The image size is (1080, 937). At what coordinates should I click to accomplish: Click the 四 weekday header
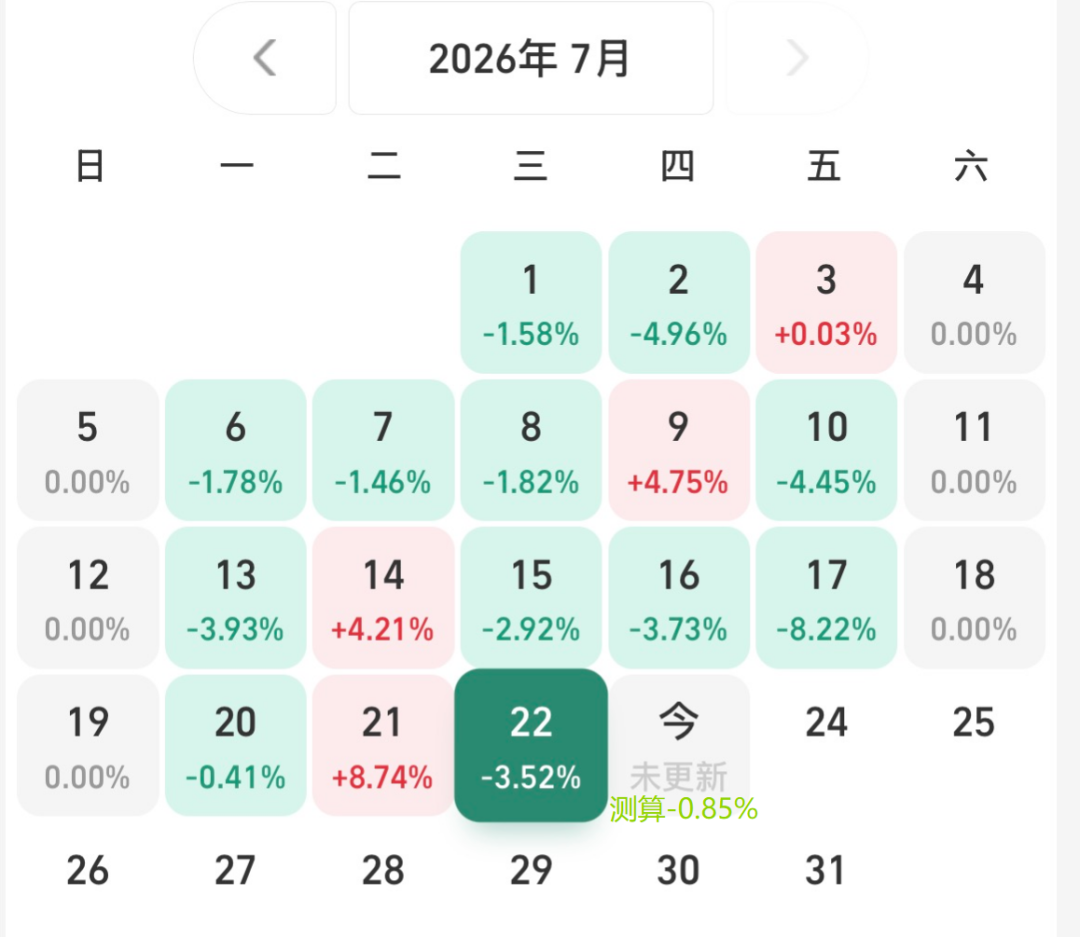678,167
